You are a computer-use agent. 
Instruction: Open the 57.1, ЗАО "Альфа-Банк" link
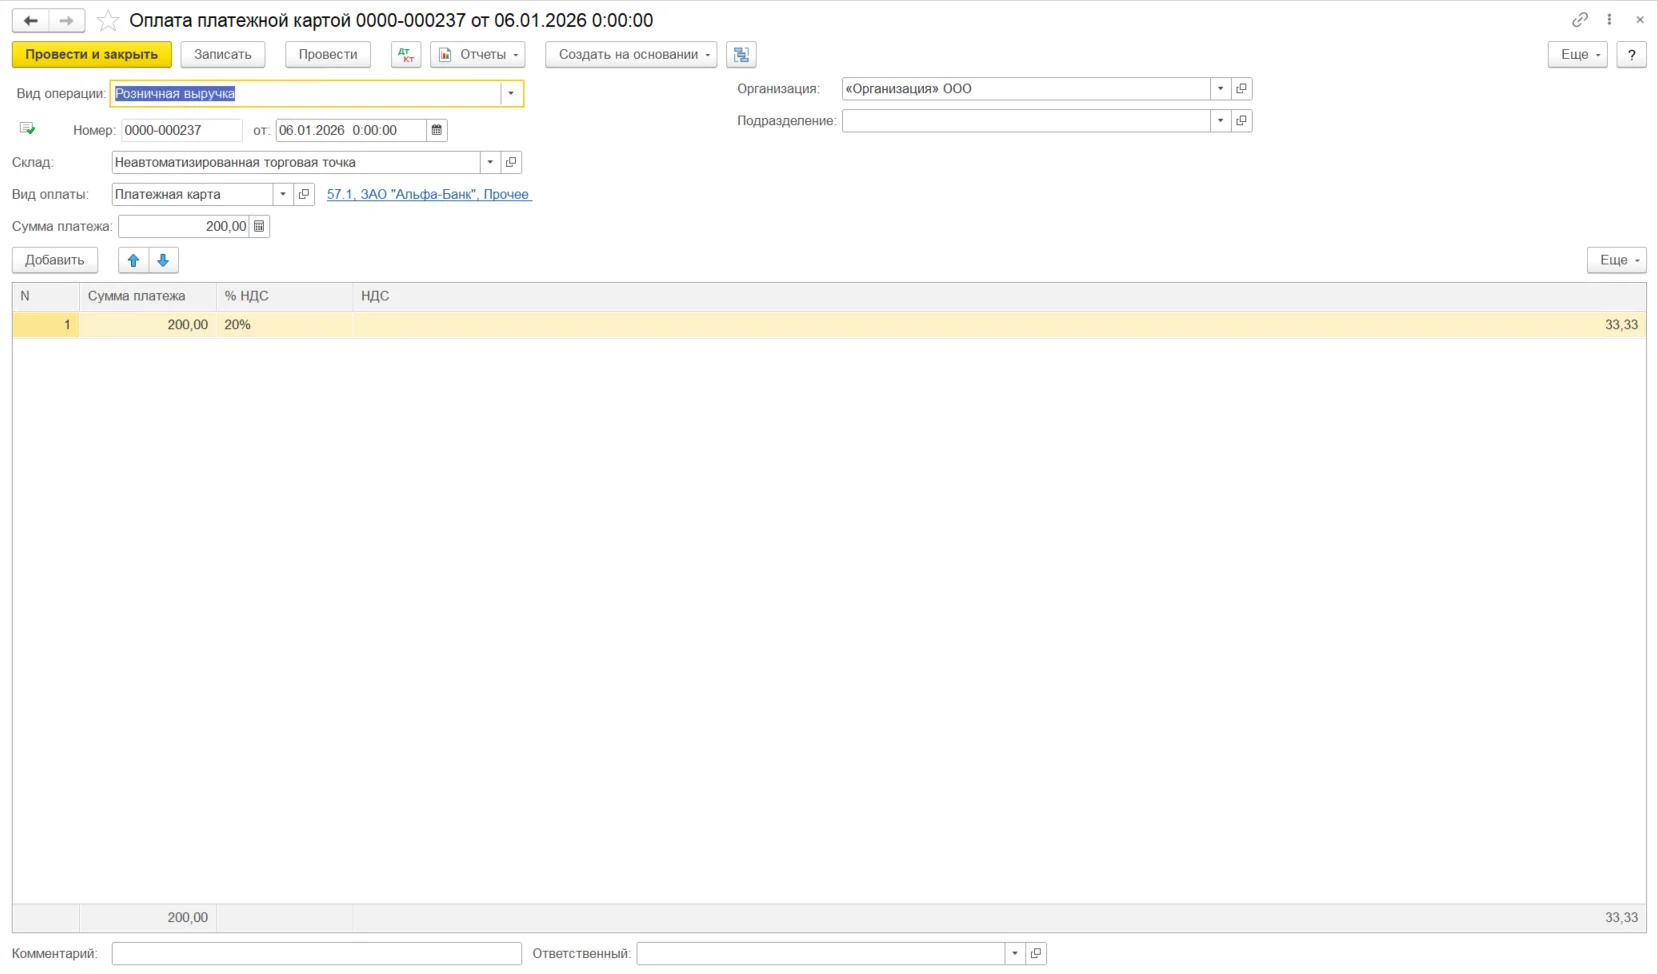[x=429, y=194]
